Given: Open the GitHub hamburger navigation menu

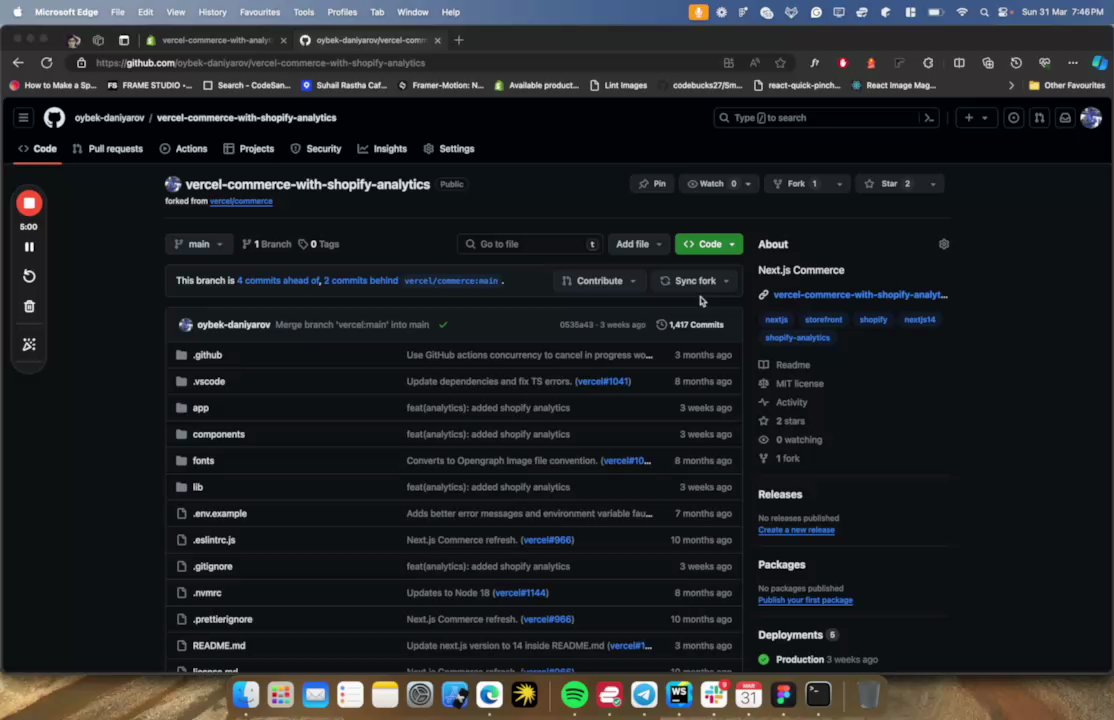Looking at the screenshot, I should click(23, 117).
